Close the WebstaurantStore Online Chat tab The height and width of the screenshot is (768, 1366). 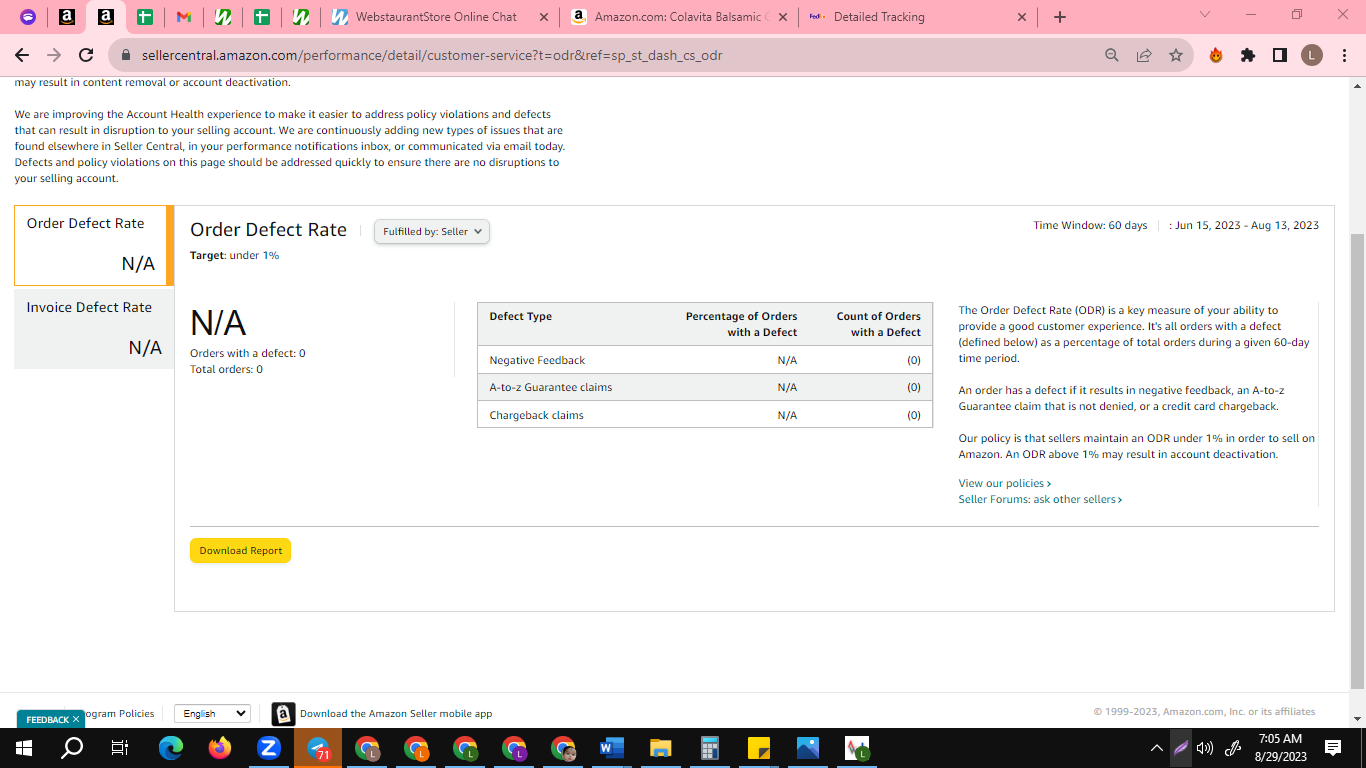click(x=543, y=17)
